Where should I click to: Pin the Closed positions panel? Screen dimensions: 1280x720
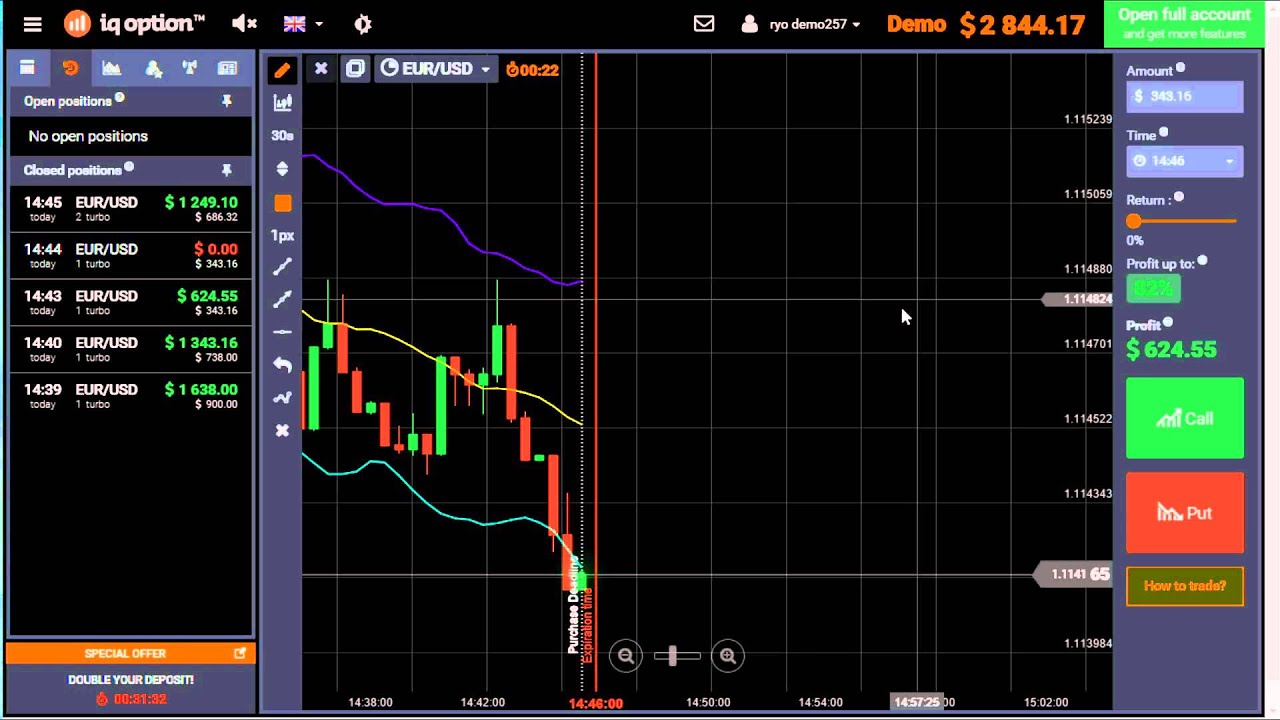pyautogui.click(x=227, y=170)
